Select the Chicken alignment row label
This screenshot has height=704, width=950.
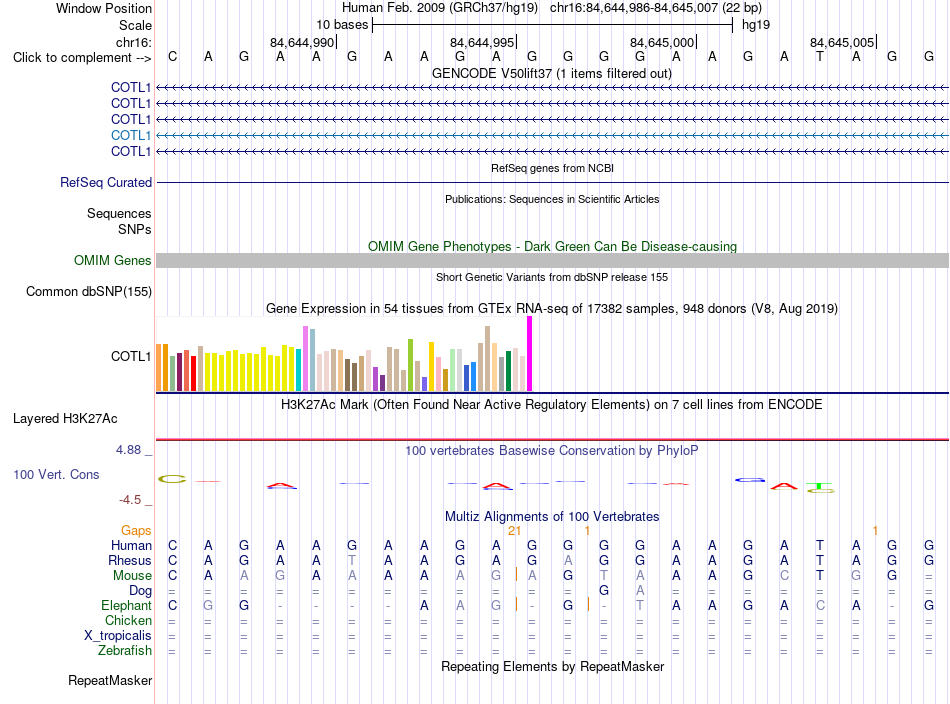pos(128,620)
